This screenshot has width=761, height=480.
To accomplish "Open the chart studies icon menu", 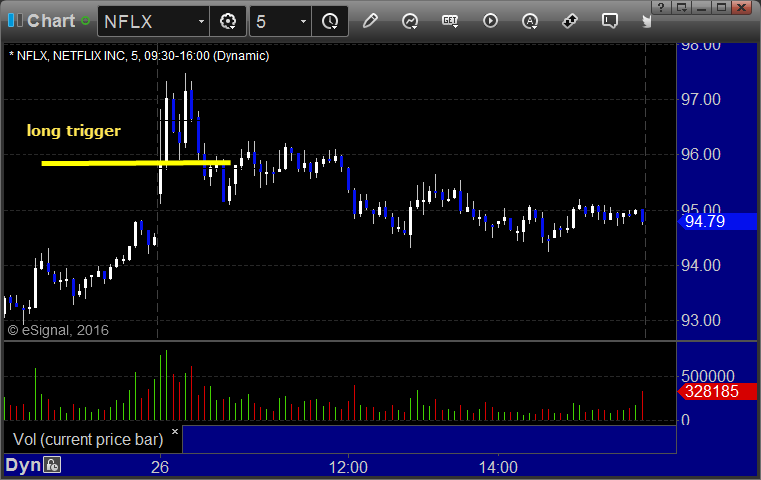I will point(410,21).
